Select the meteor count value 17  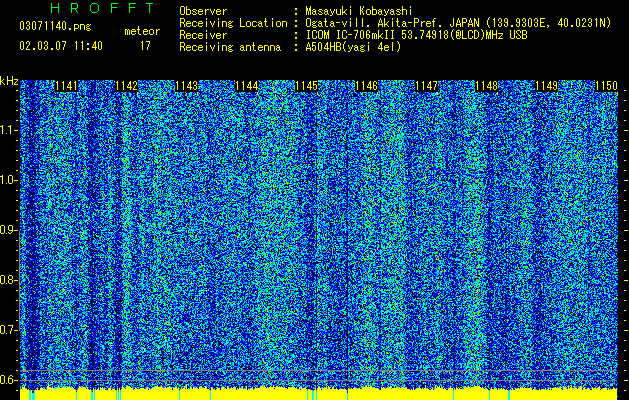point(145,46)
